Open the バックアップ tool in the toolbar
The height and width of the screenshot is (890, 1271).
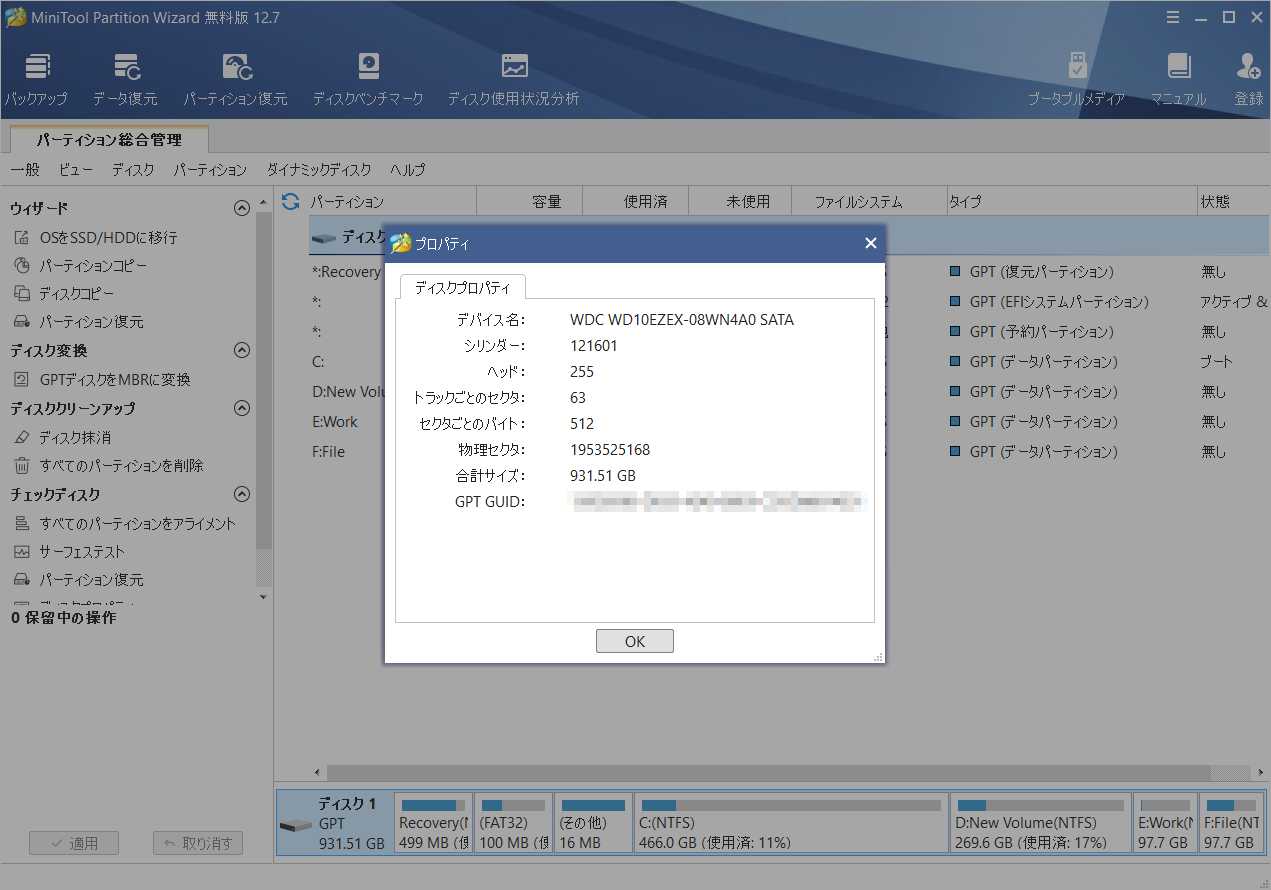pyautogui.click(x=37, y=79)
